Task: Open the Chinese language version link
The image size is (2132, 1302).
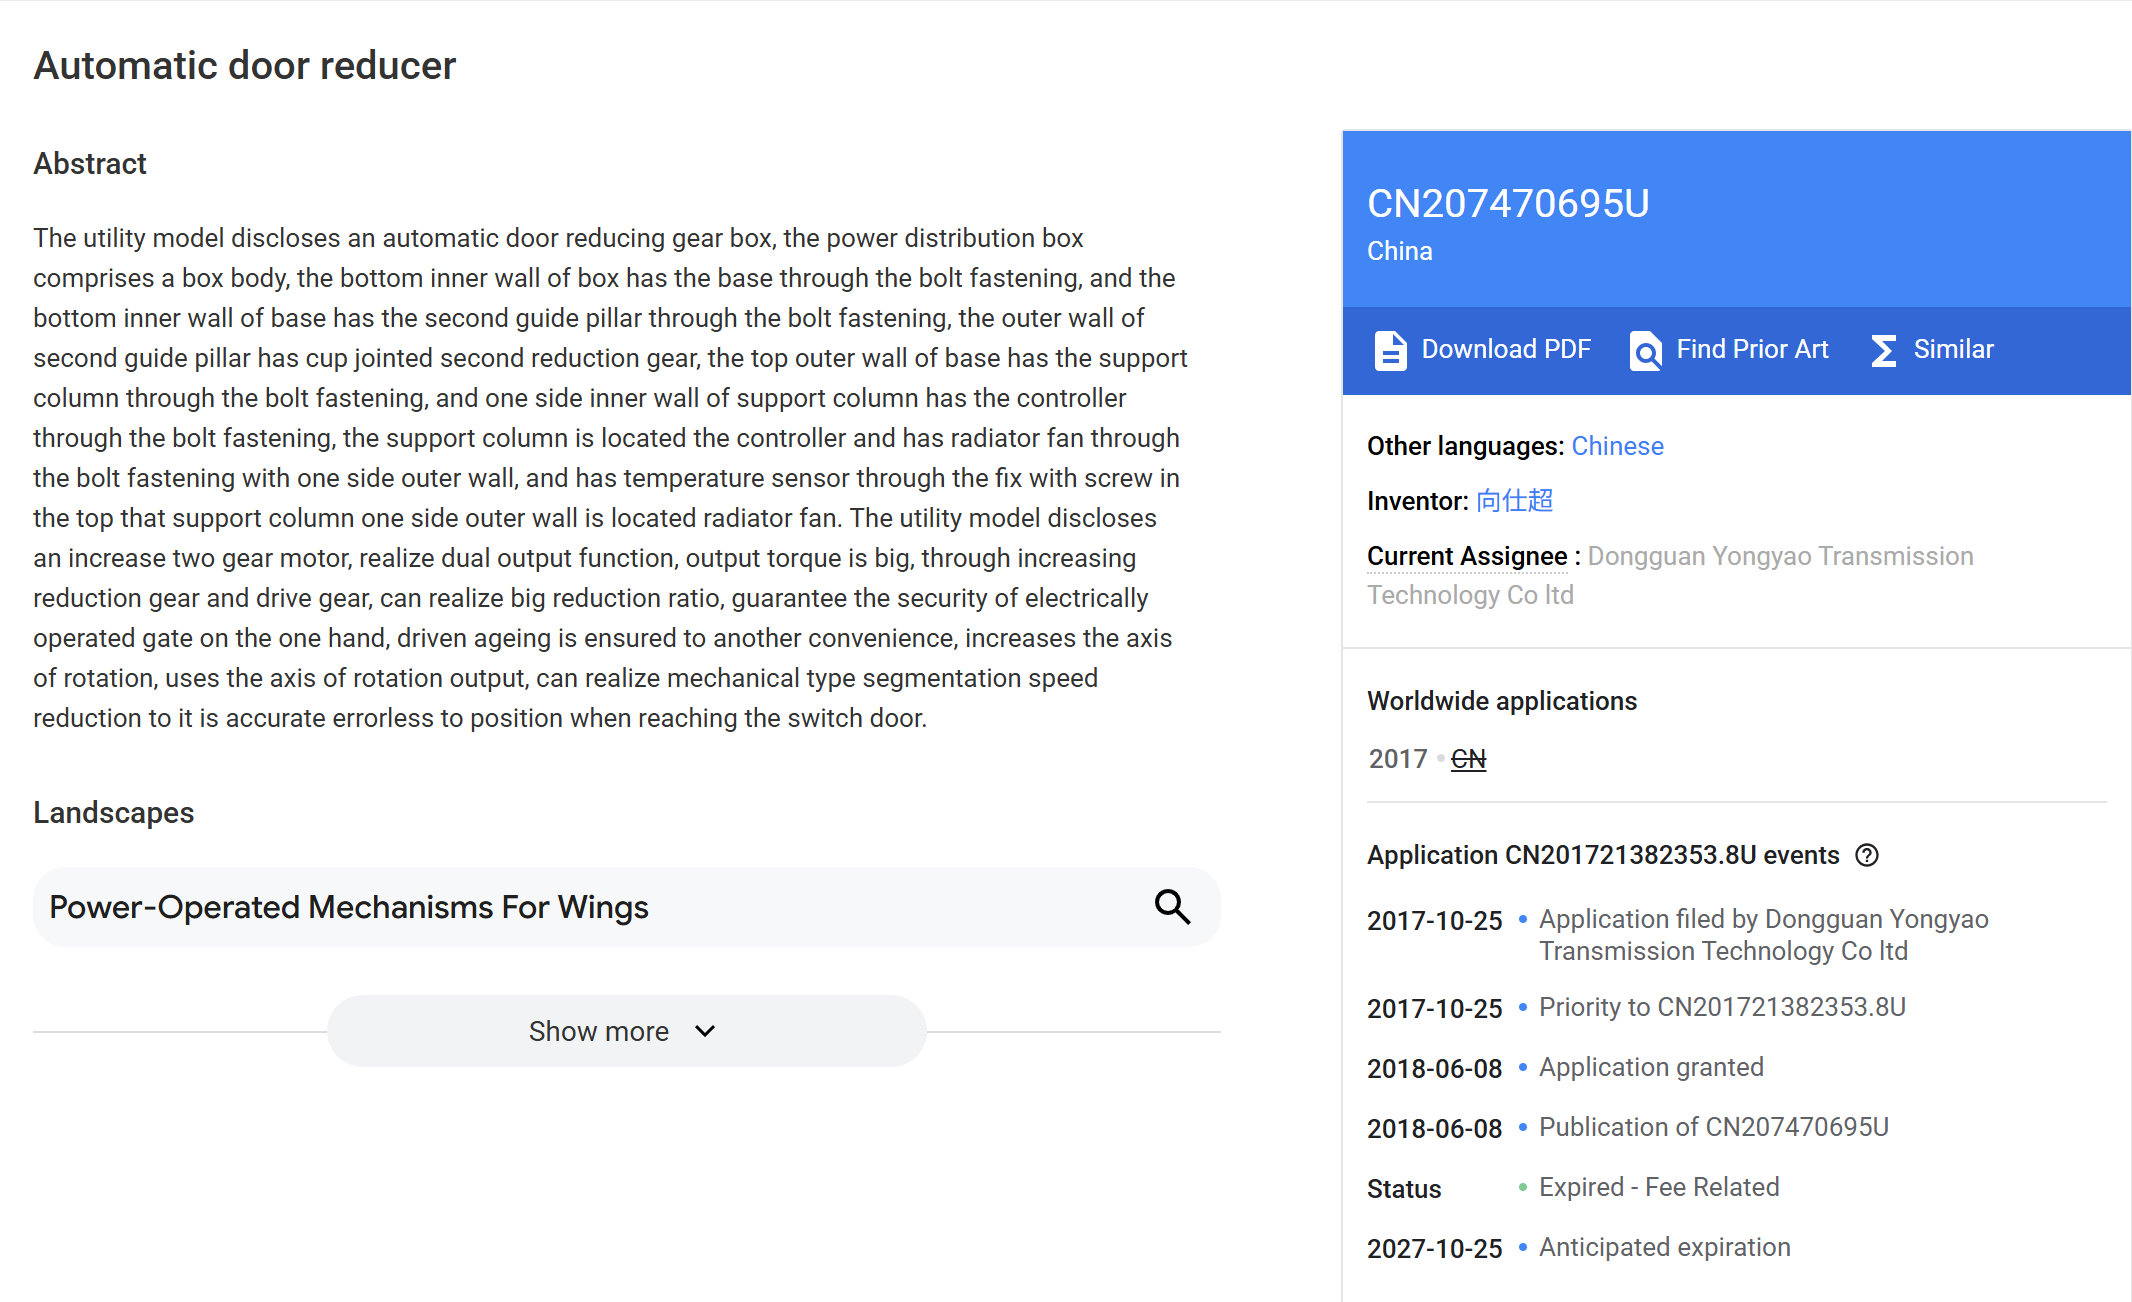Action: pos(1617,446)
